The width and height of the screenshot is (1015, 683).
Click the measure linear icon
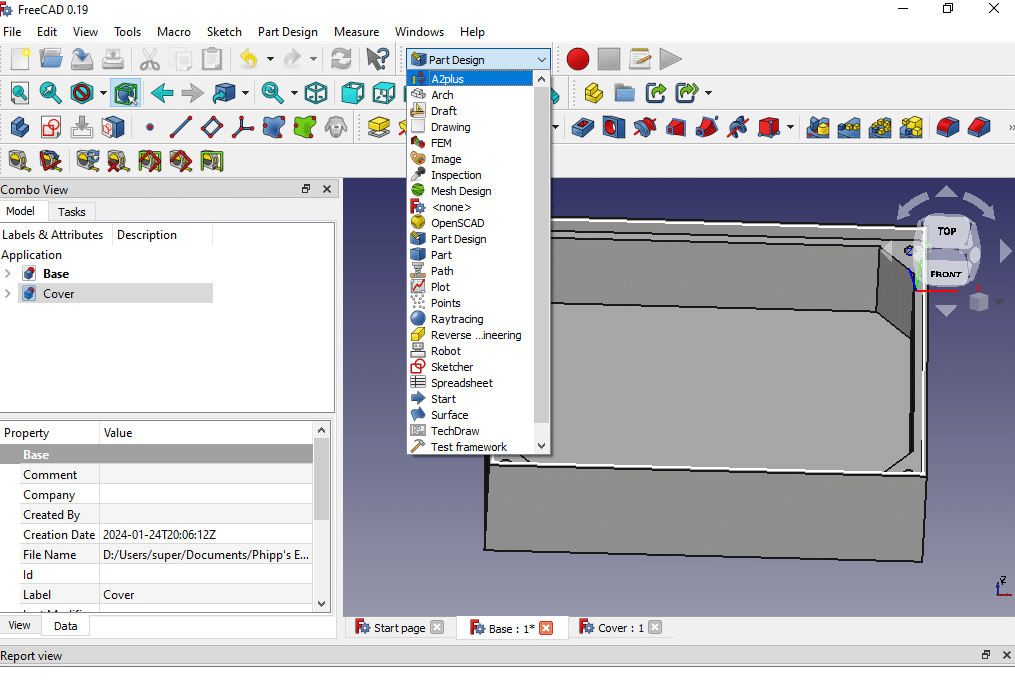[x=19, y=161]
